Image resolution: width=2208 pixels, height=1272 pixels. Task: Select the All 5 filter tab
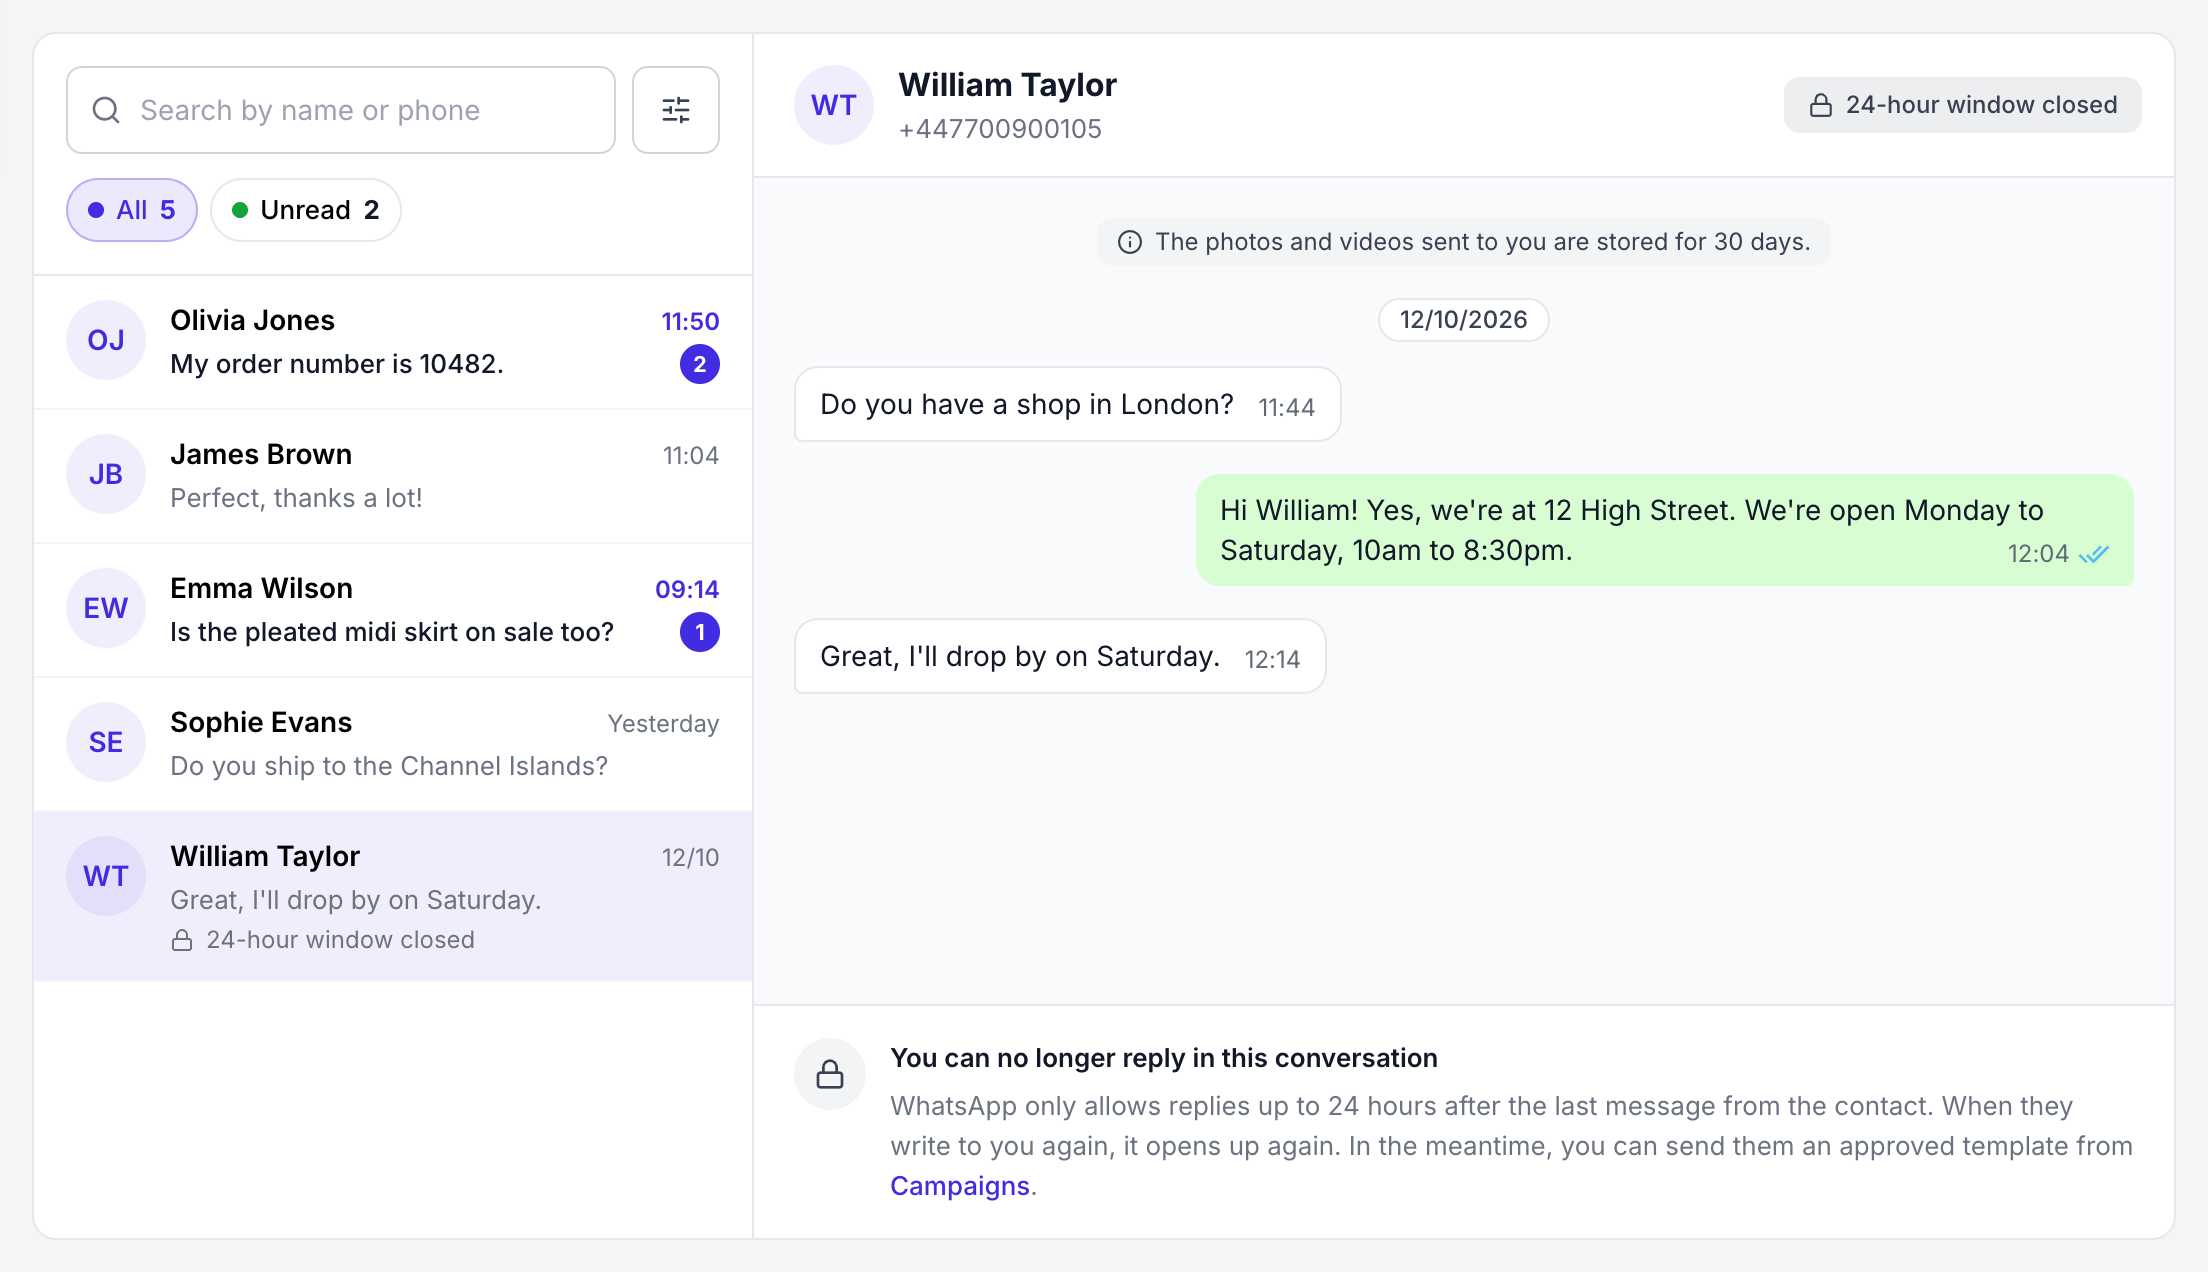132,210
